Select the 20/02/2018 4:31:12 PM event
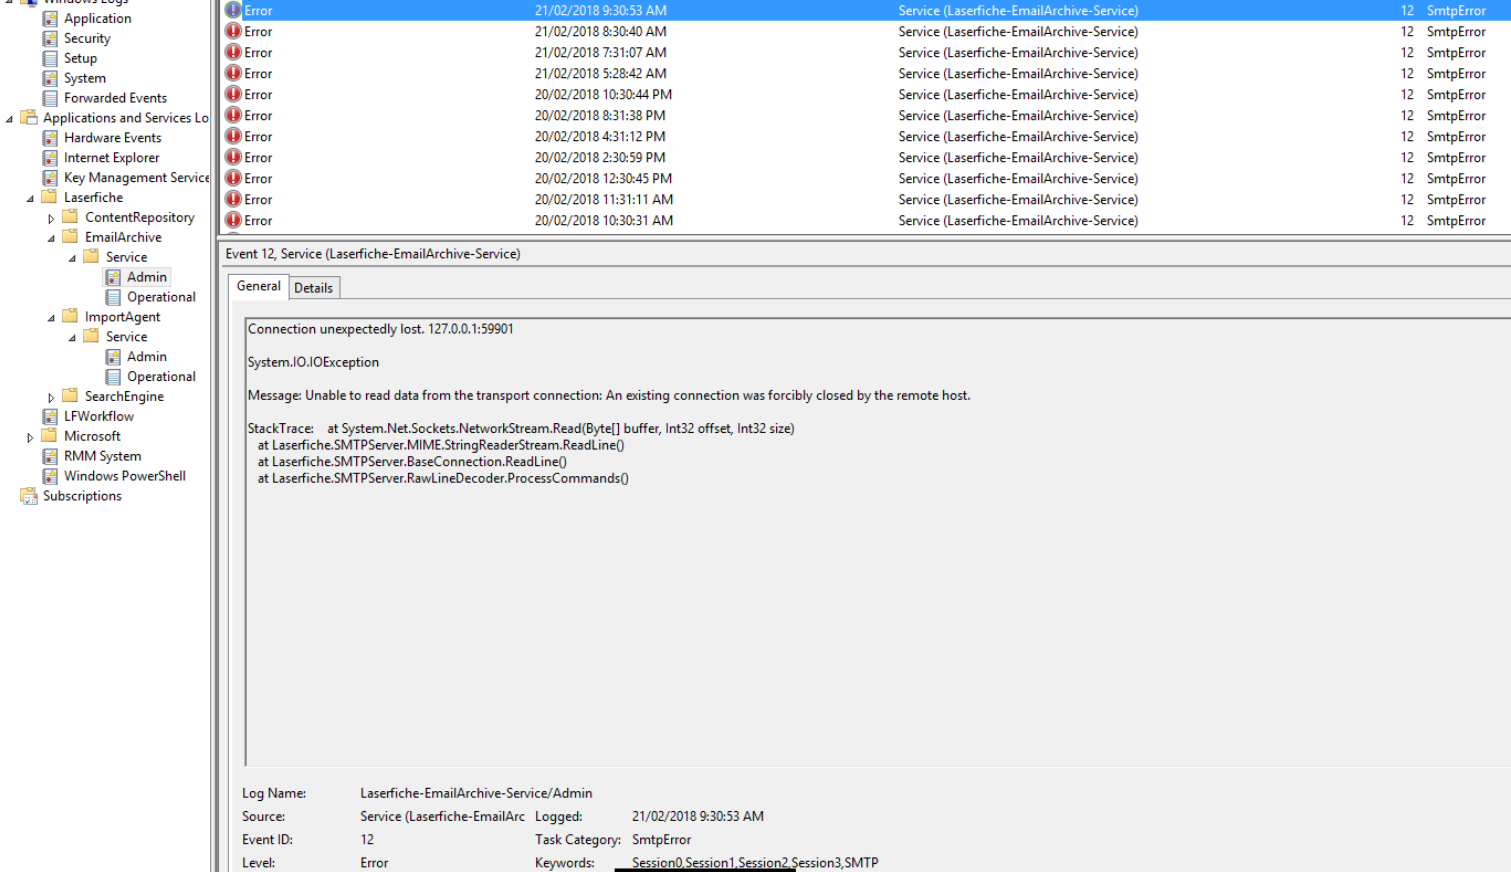This screenshot has width=1511, height=872. (x=866, y=136)
